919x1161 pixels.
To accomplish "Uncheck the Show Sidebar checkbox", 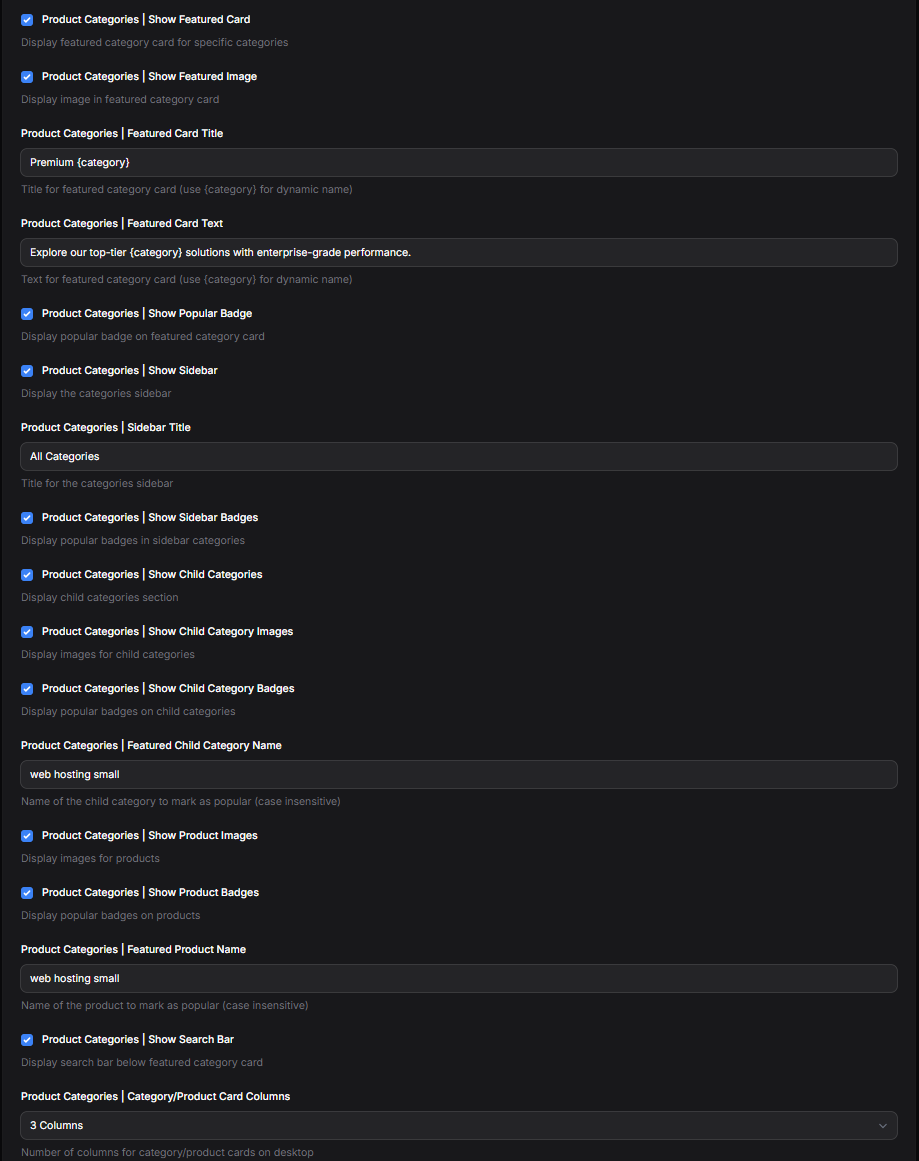I will 27,371.
